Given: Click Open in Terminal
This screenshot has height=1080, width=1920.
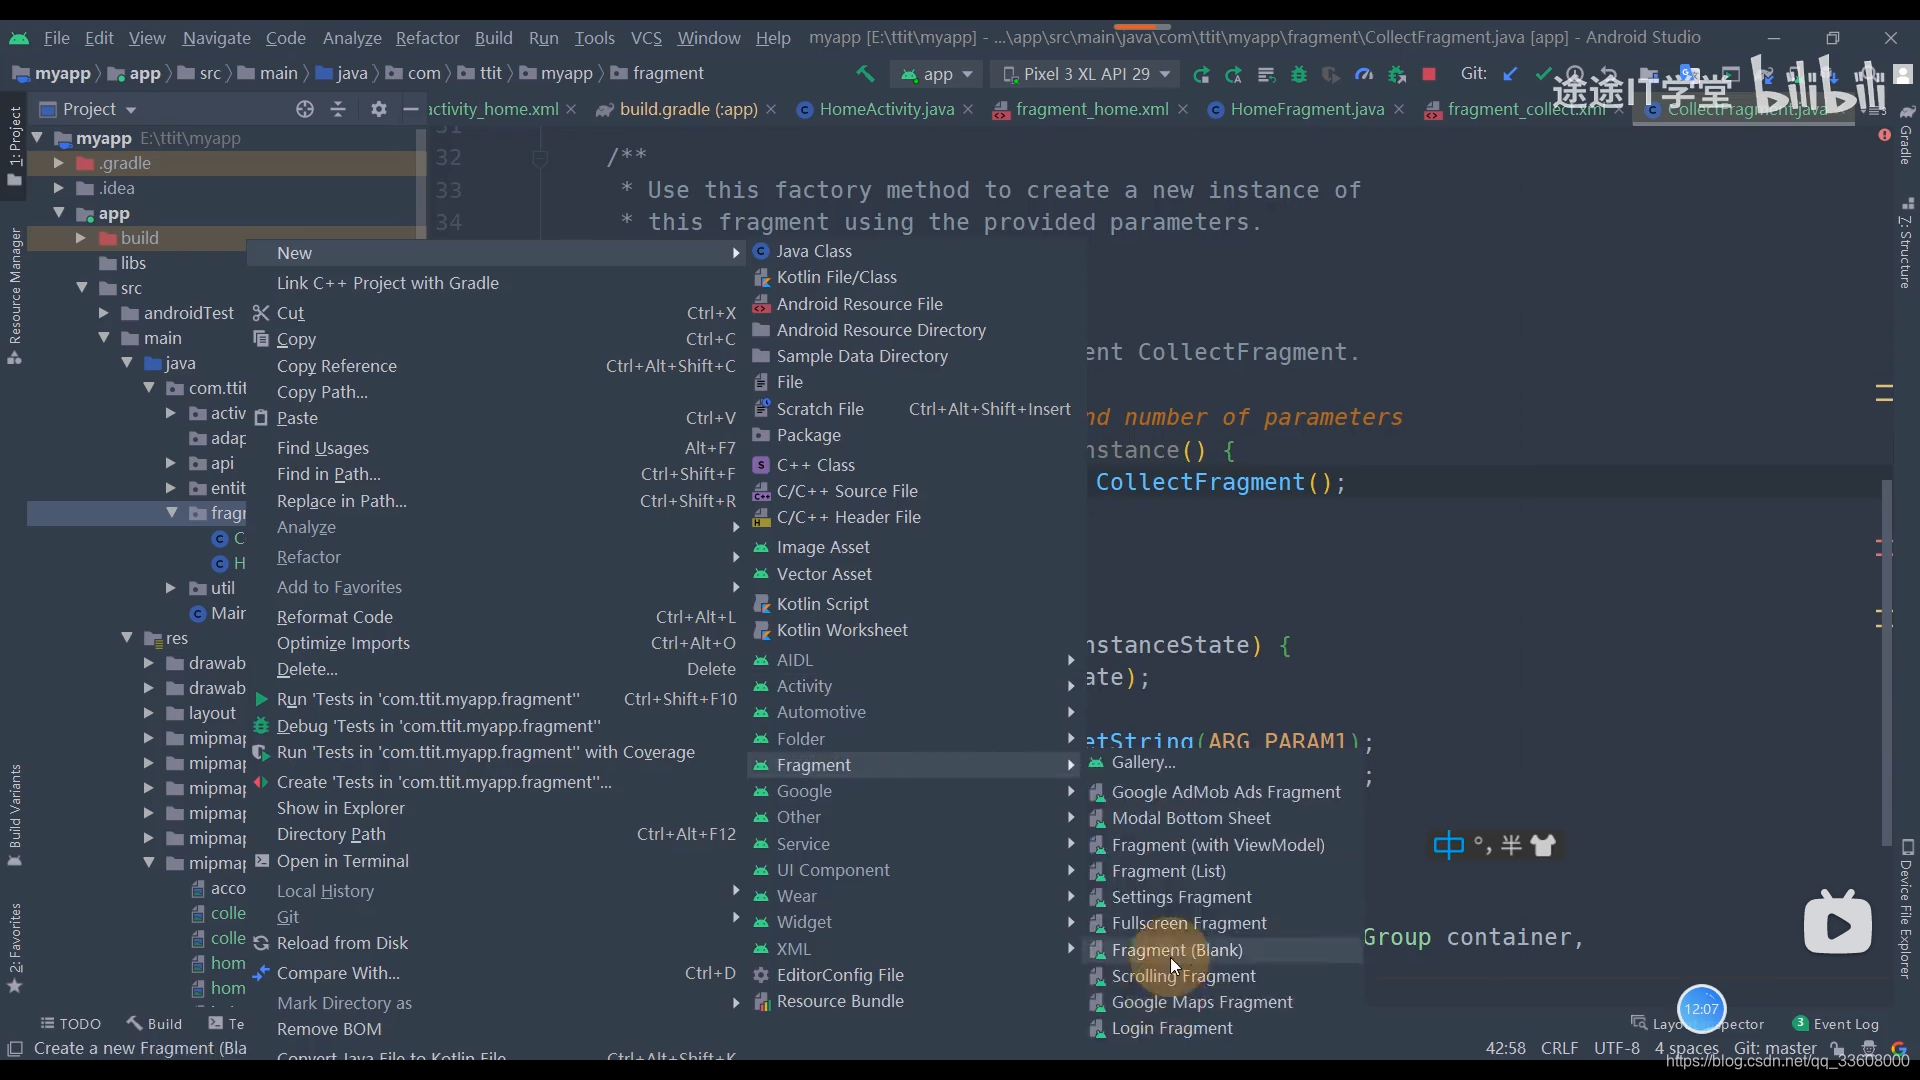Looking at the screenshot, I should coord(343,861).
